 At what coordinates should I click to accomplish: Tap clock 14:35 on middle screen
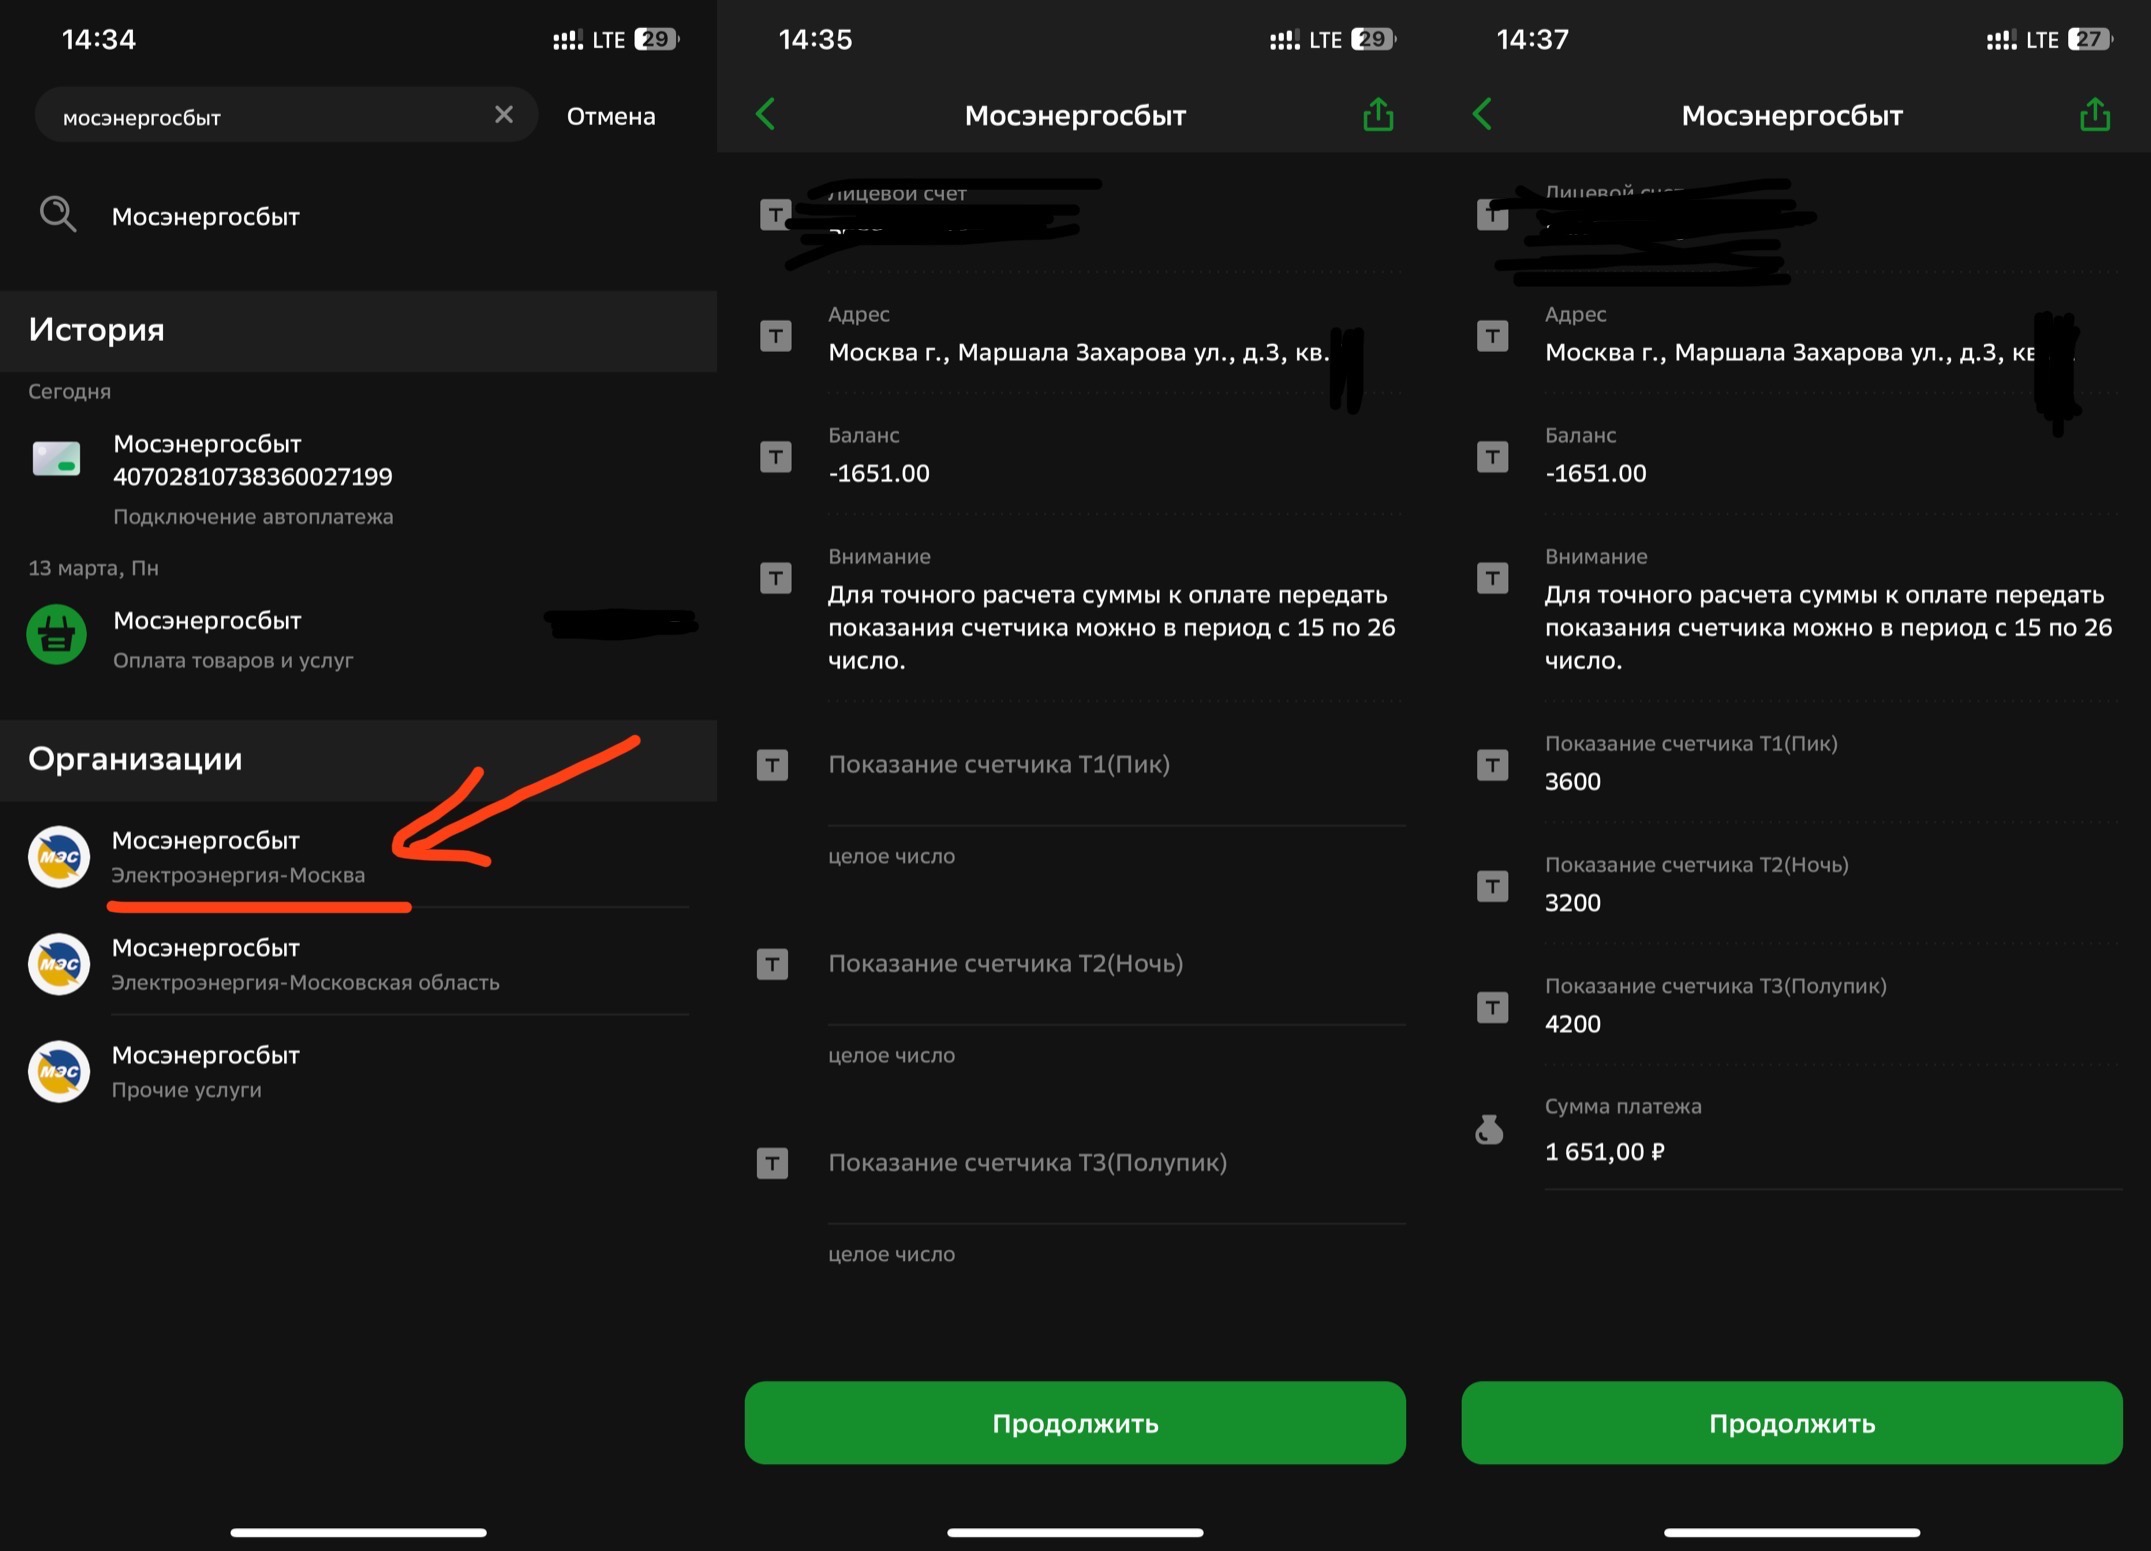(815, 39)
